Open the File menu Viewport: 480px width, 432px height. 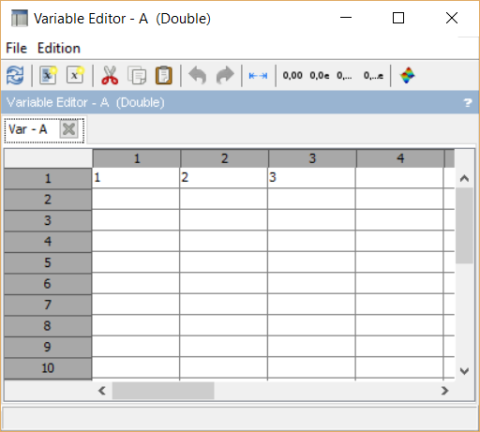16,48
